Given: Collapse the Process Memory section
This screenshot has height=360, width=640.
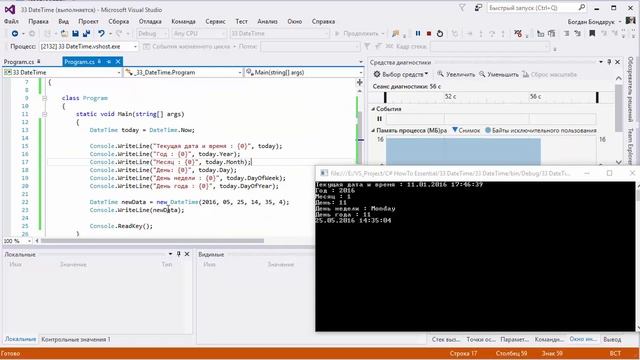Looking at the screenshot, I should [x=373, y=130].
